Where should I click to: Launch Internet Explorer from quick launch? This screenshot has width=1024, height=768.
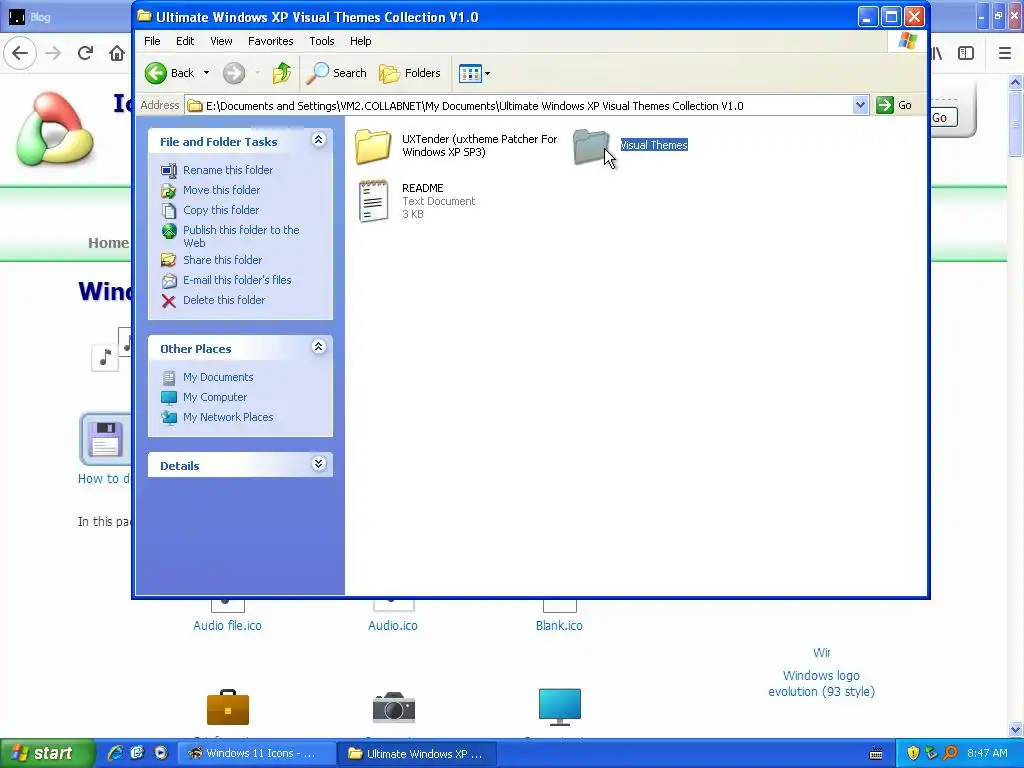pos(115,753)
